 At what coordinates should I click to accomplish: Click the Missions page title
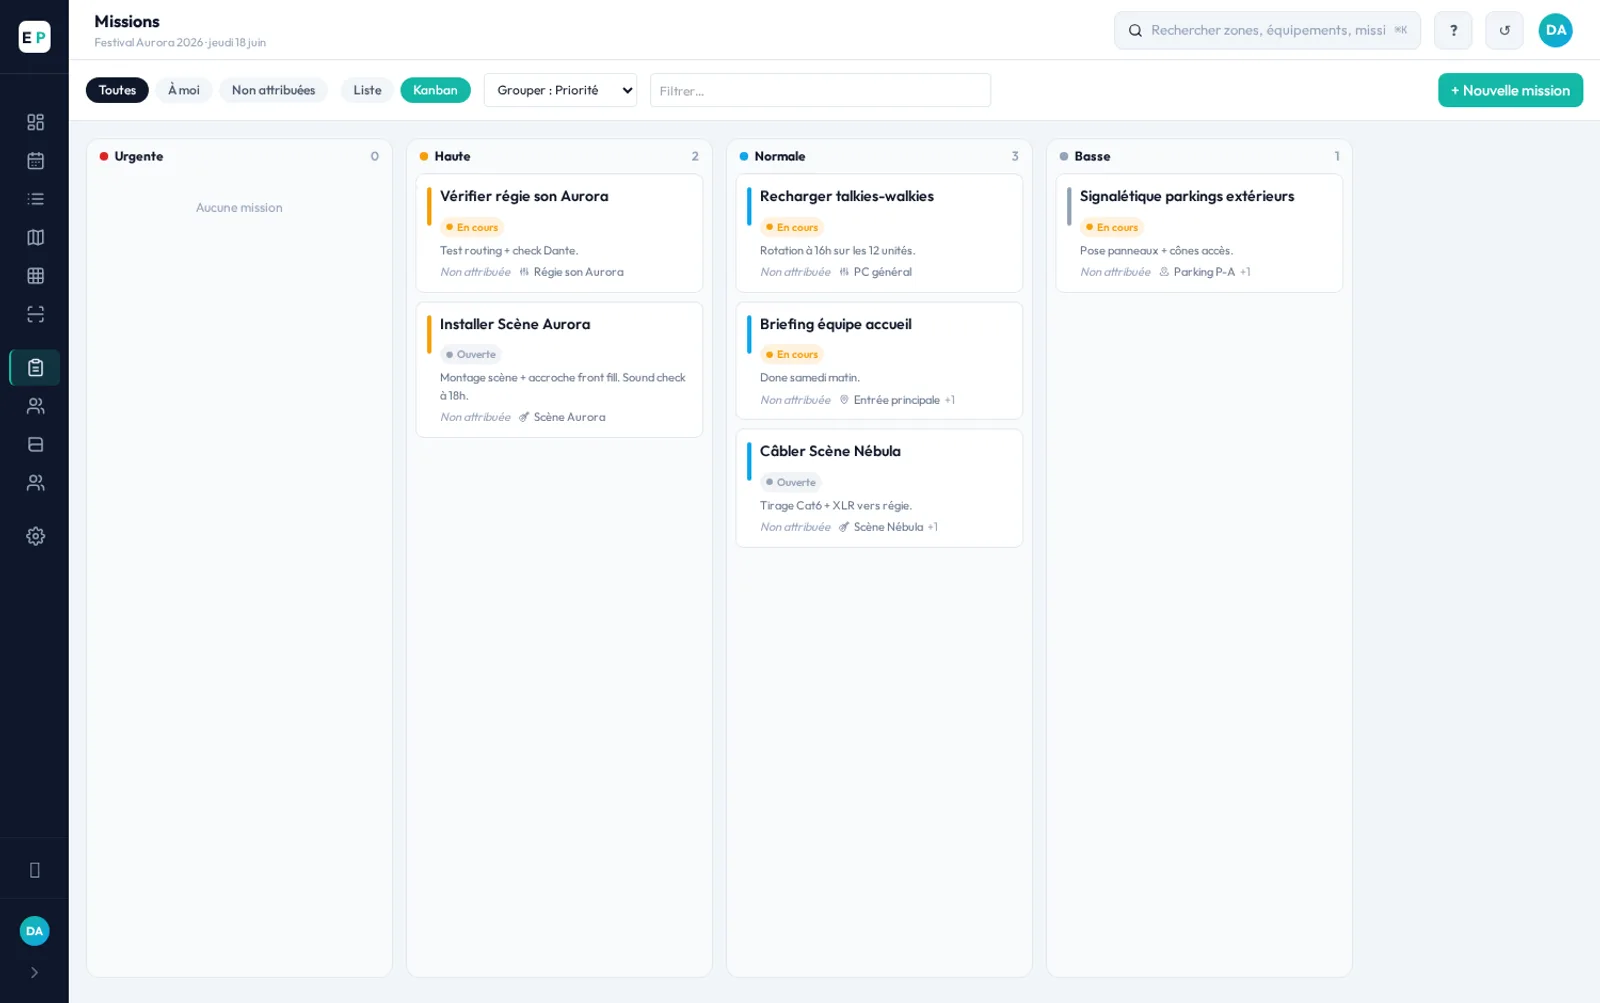tap(127, 21)
